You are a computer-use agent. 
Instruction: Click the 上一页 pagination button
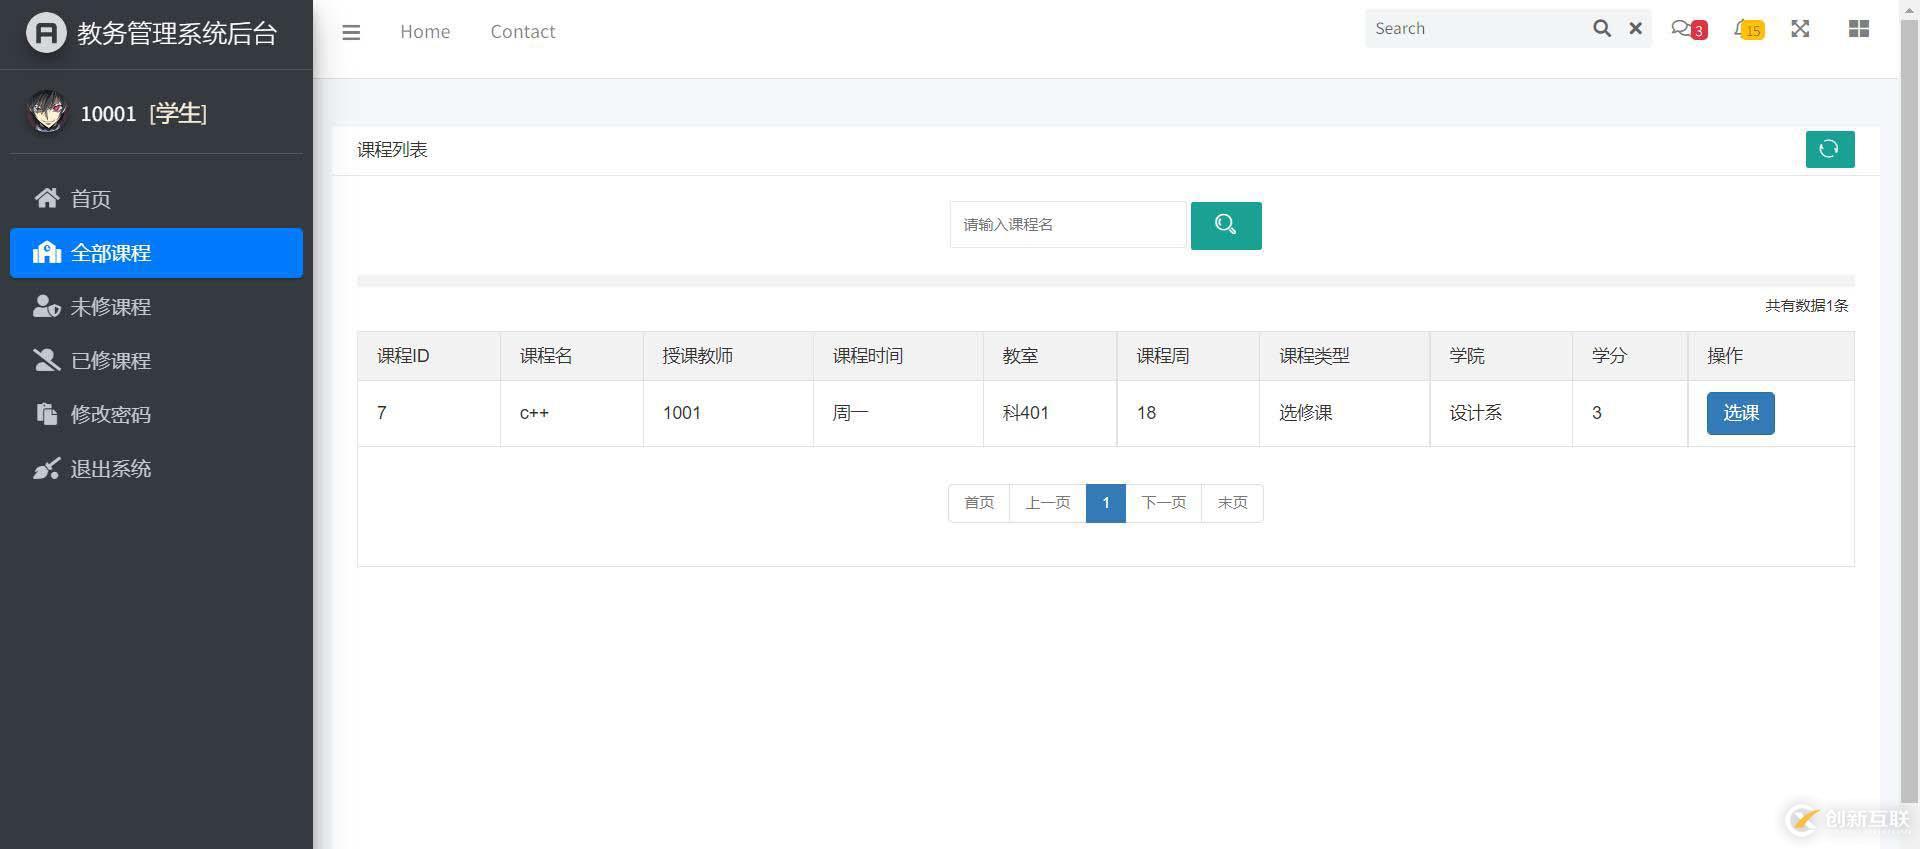point(1048,503)
